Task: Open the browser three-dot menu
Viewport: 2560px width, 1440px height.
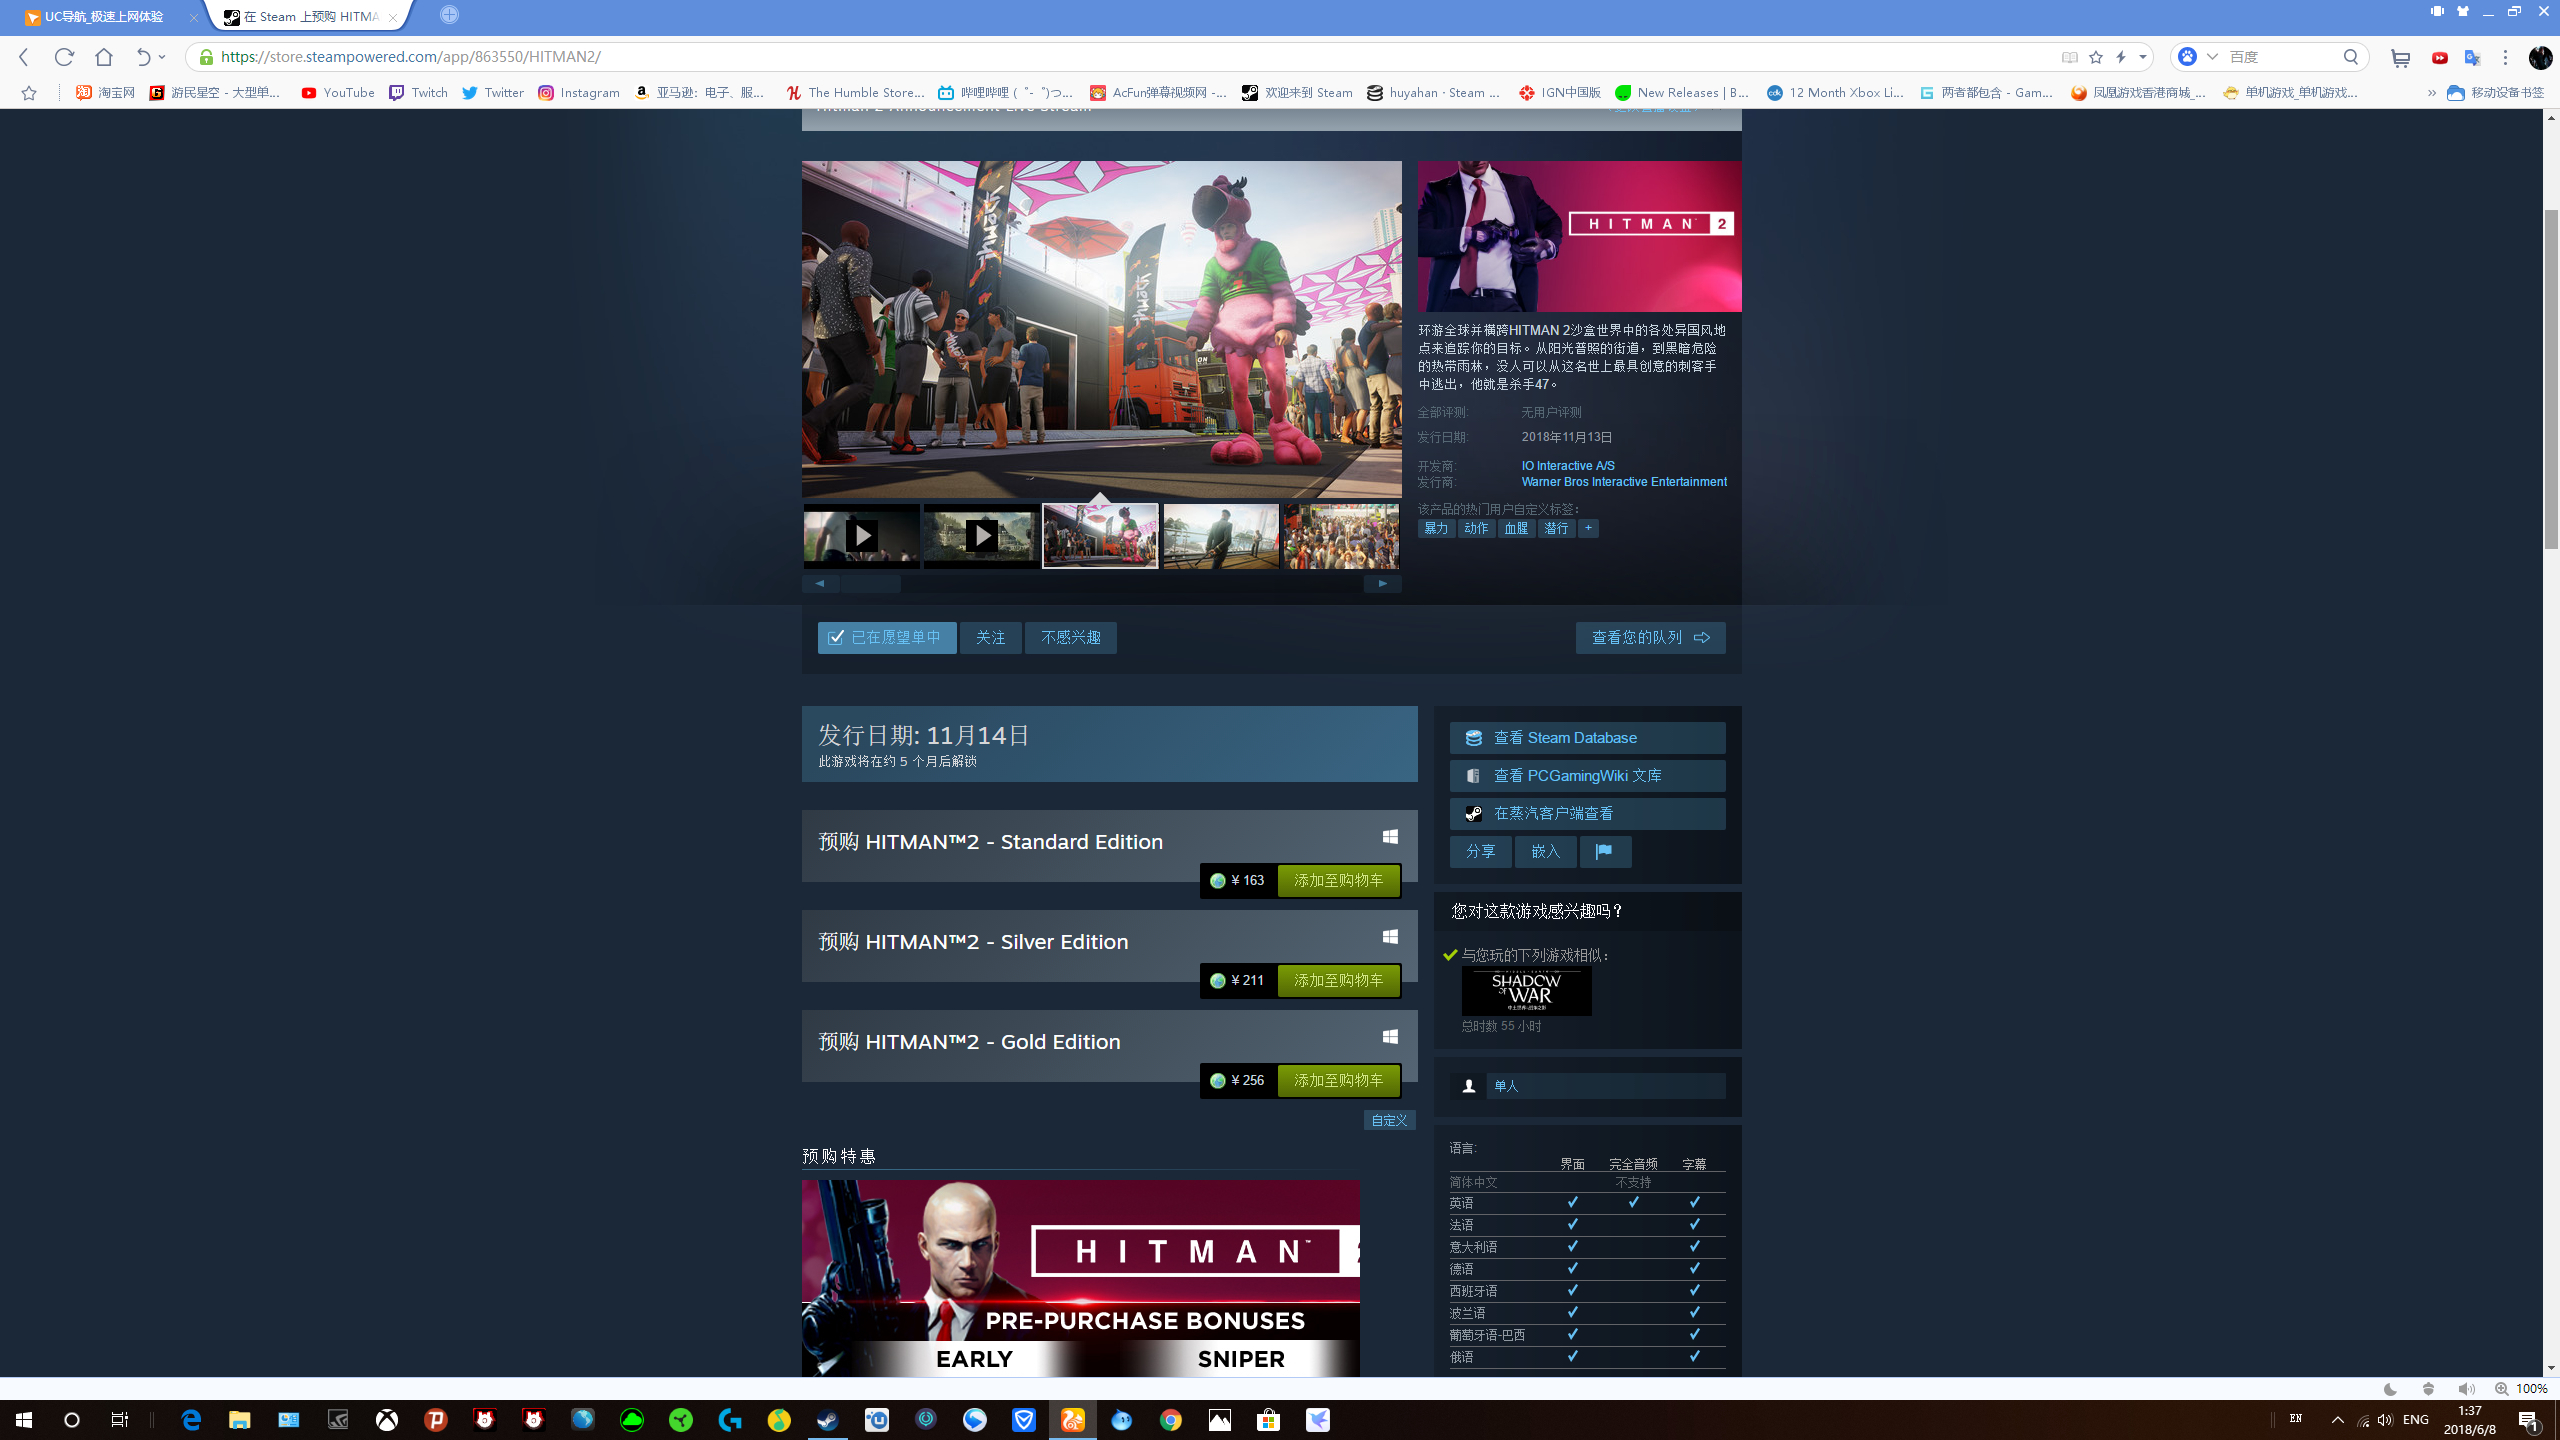Action: tap(2505, 58)
